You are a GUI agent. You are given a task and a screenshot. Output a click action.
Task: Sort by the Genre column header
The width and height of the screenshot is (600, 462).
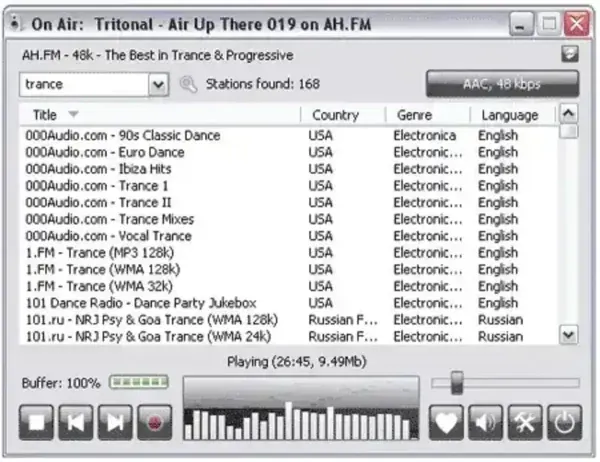[x=428, y=115]
